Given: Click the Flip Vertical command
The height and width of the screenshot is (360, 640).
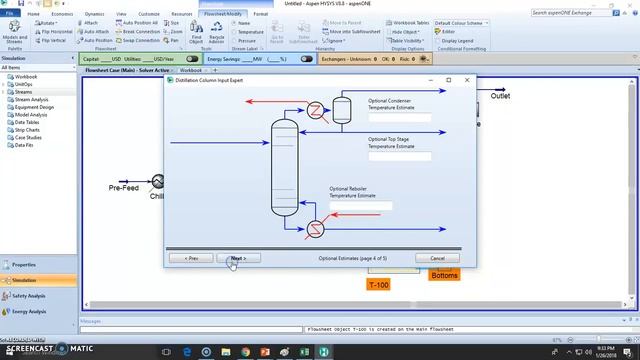Looking at the screenshot, I should click(50, 40).
